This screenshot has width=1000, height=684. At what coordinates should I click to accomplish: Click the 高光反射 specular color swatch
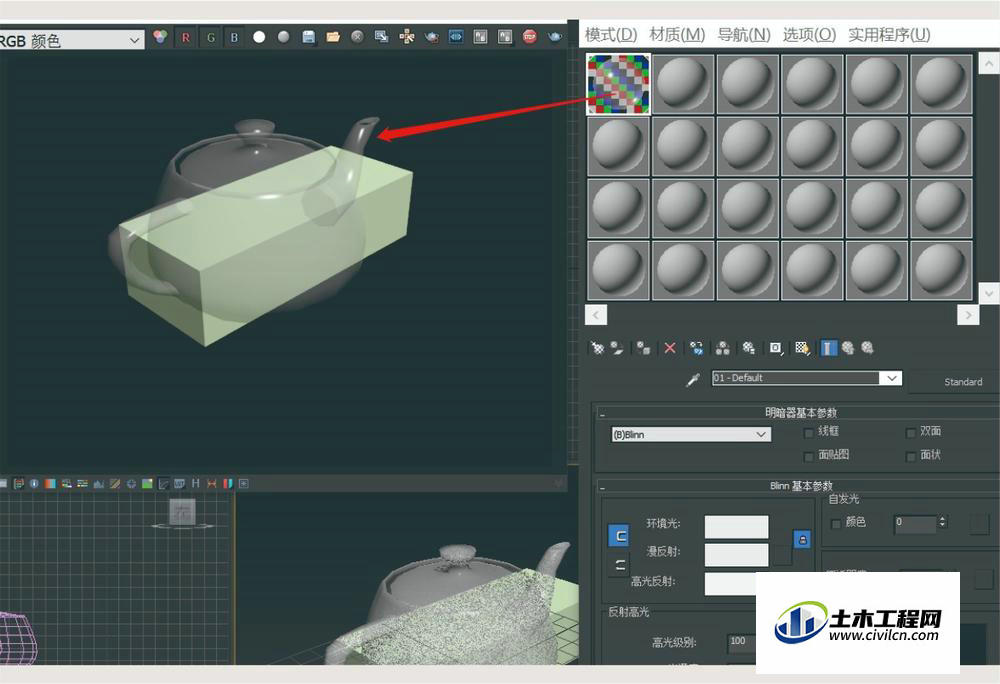[731, 583]
